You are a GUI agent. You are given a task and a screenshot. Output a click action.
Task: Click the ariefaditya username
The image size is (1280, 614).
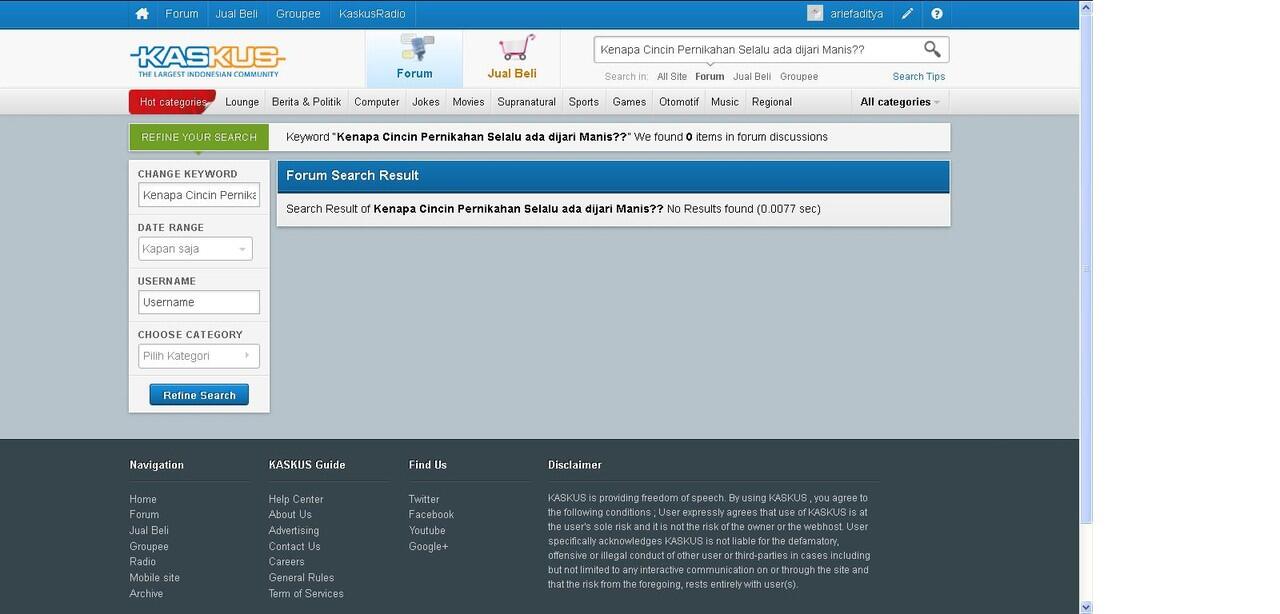coord(857,14)
